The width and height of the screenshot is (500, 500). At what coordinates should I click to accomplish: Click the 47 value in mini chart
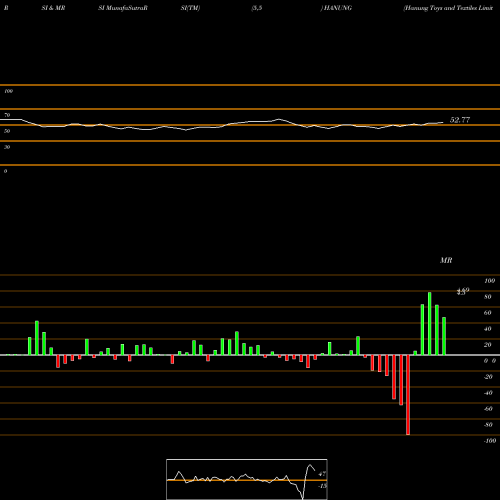pyautogui.click(x=322, y=474)
